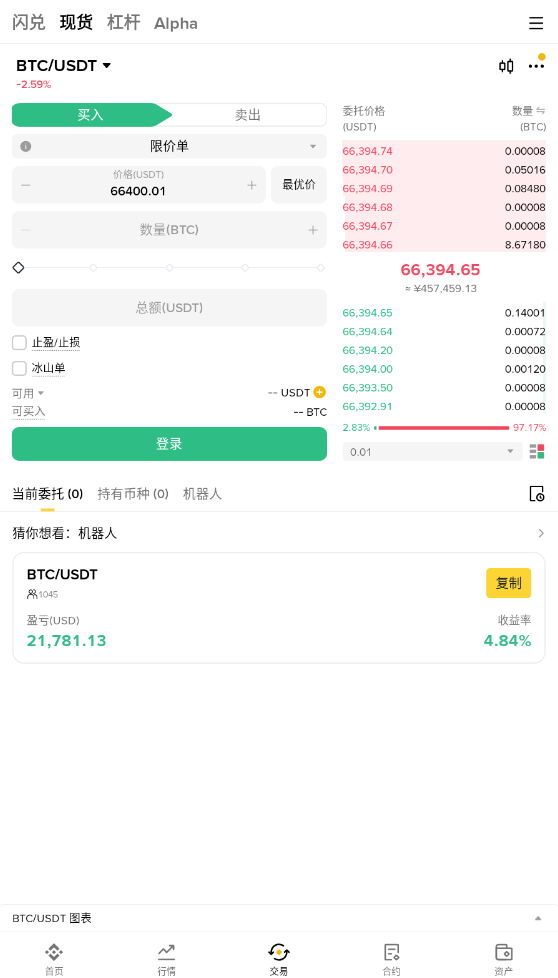Image resolution: width=558 pixels, height=978 pixels.
Task: Switch to the 卖出 sell side
Action: (x=248, y=115)
